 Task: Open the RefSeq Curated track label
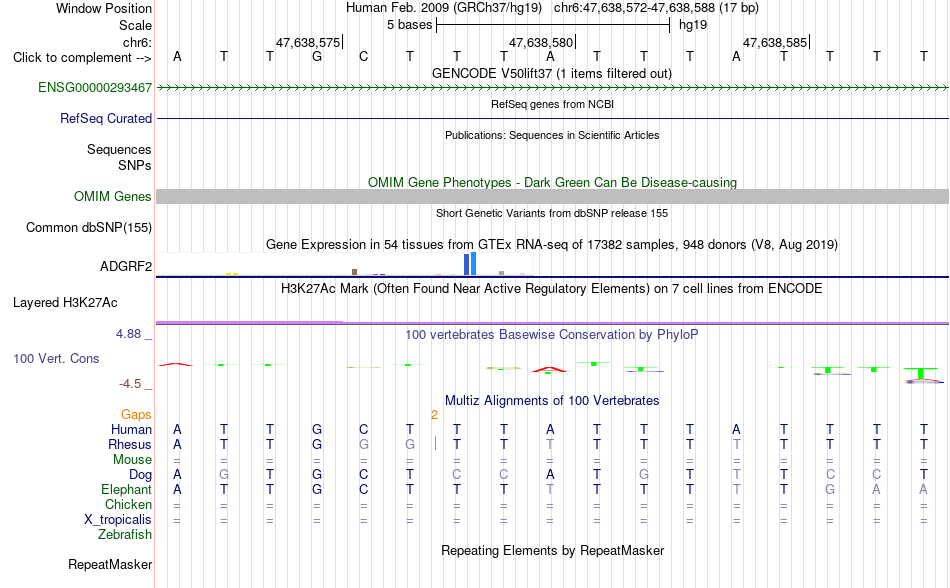[x=105, y=118]
